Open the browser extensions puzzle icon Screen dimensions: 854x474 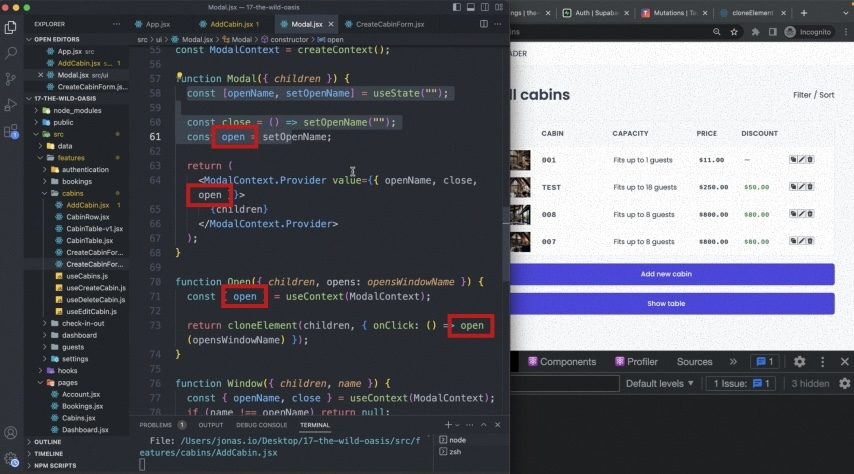point(753,32)
